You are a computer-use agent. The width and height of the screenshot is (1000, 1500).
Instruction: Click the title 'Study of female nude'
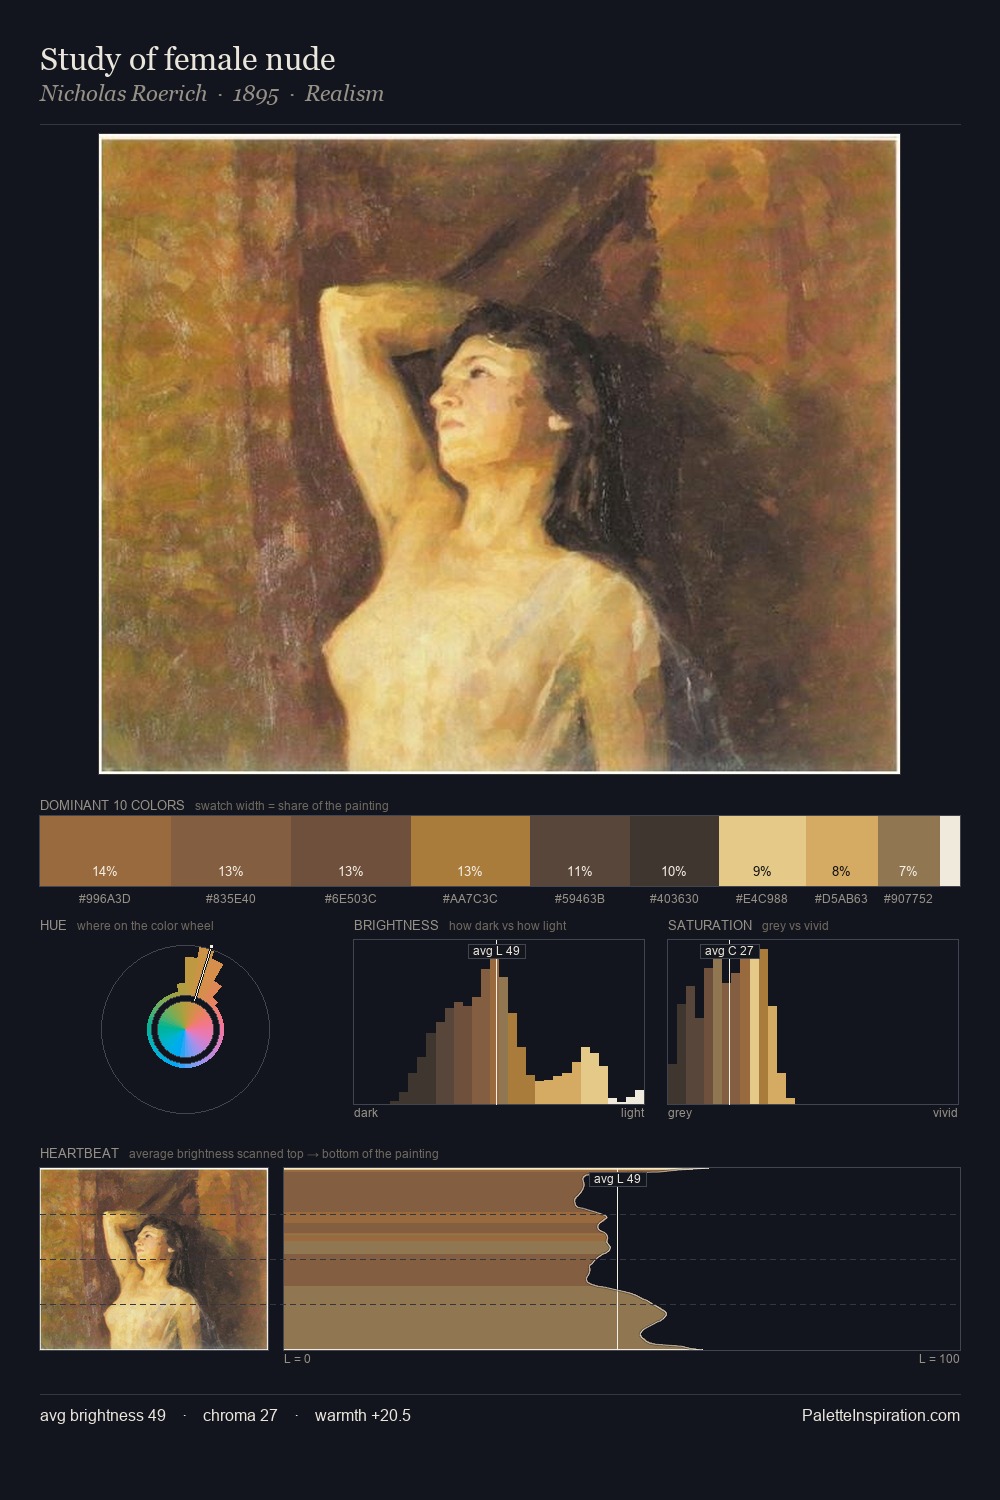tap(187, 59)
